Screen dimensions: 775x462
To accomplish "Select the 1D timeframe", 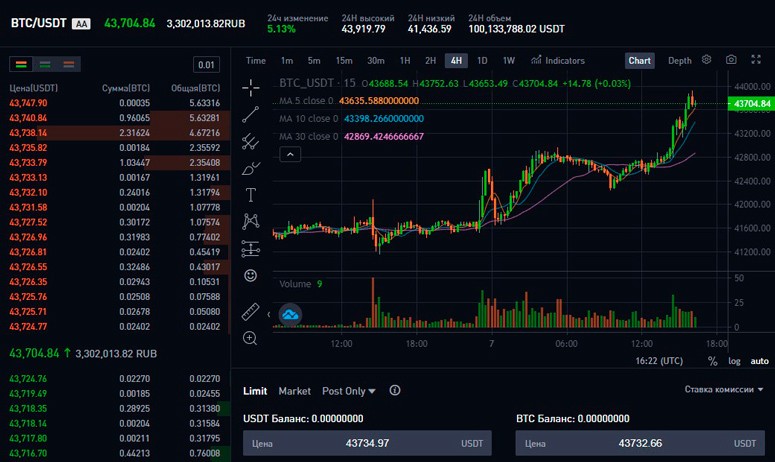I will tap(482, 60).
